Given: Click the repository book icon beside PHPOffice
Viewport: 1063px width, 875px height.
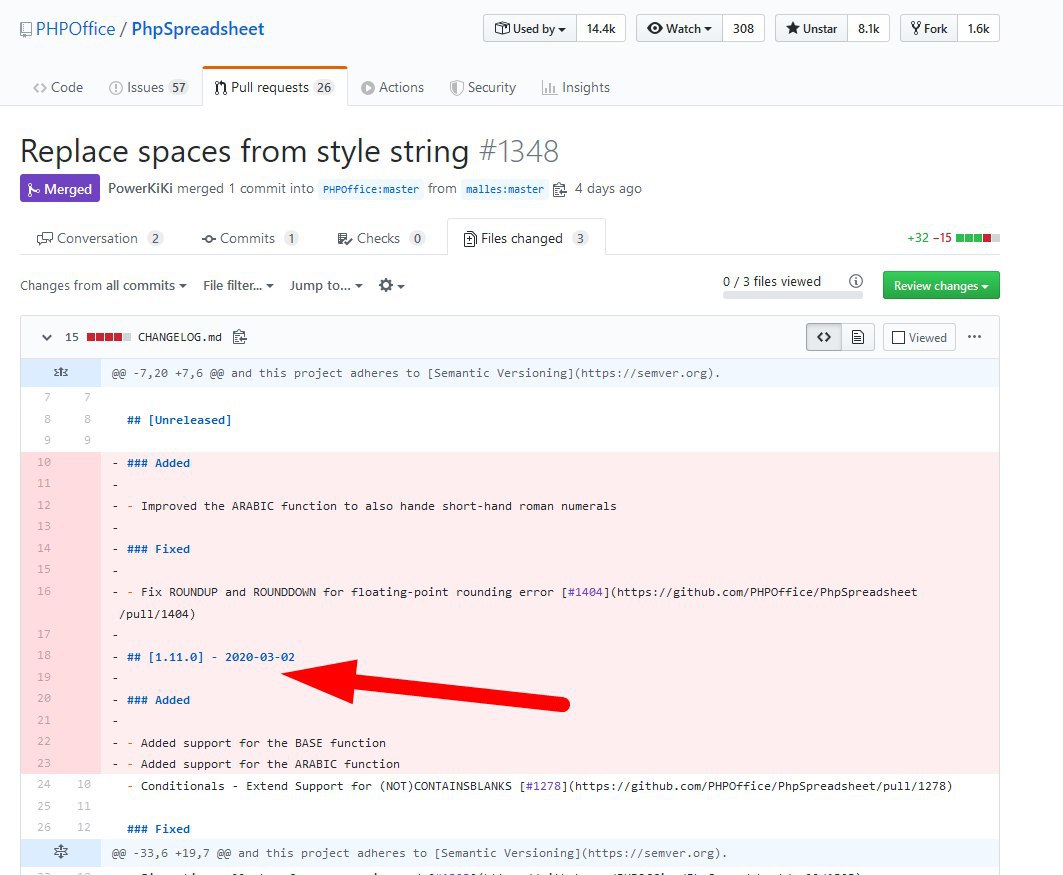Looking at the screenshot, I should point(26,29).
